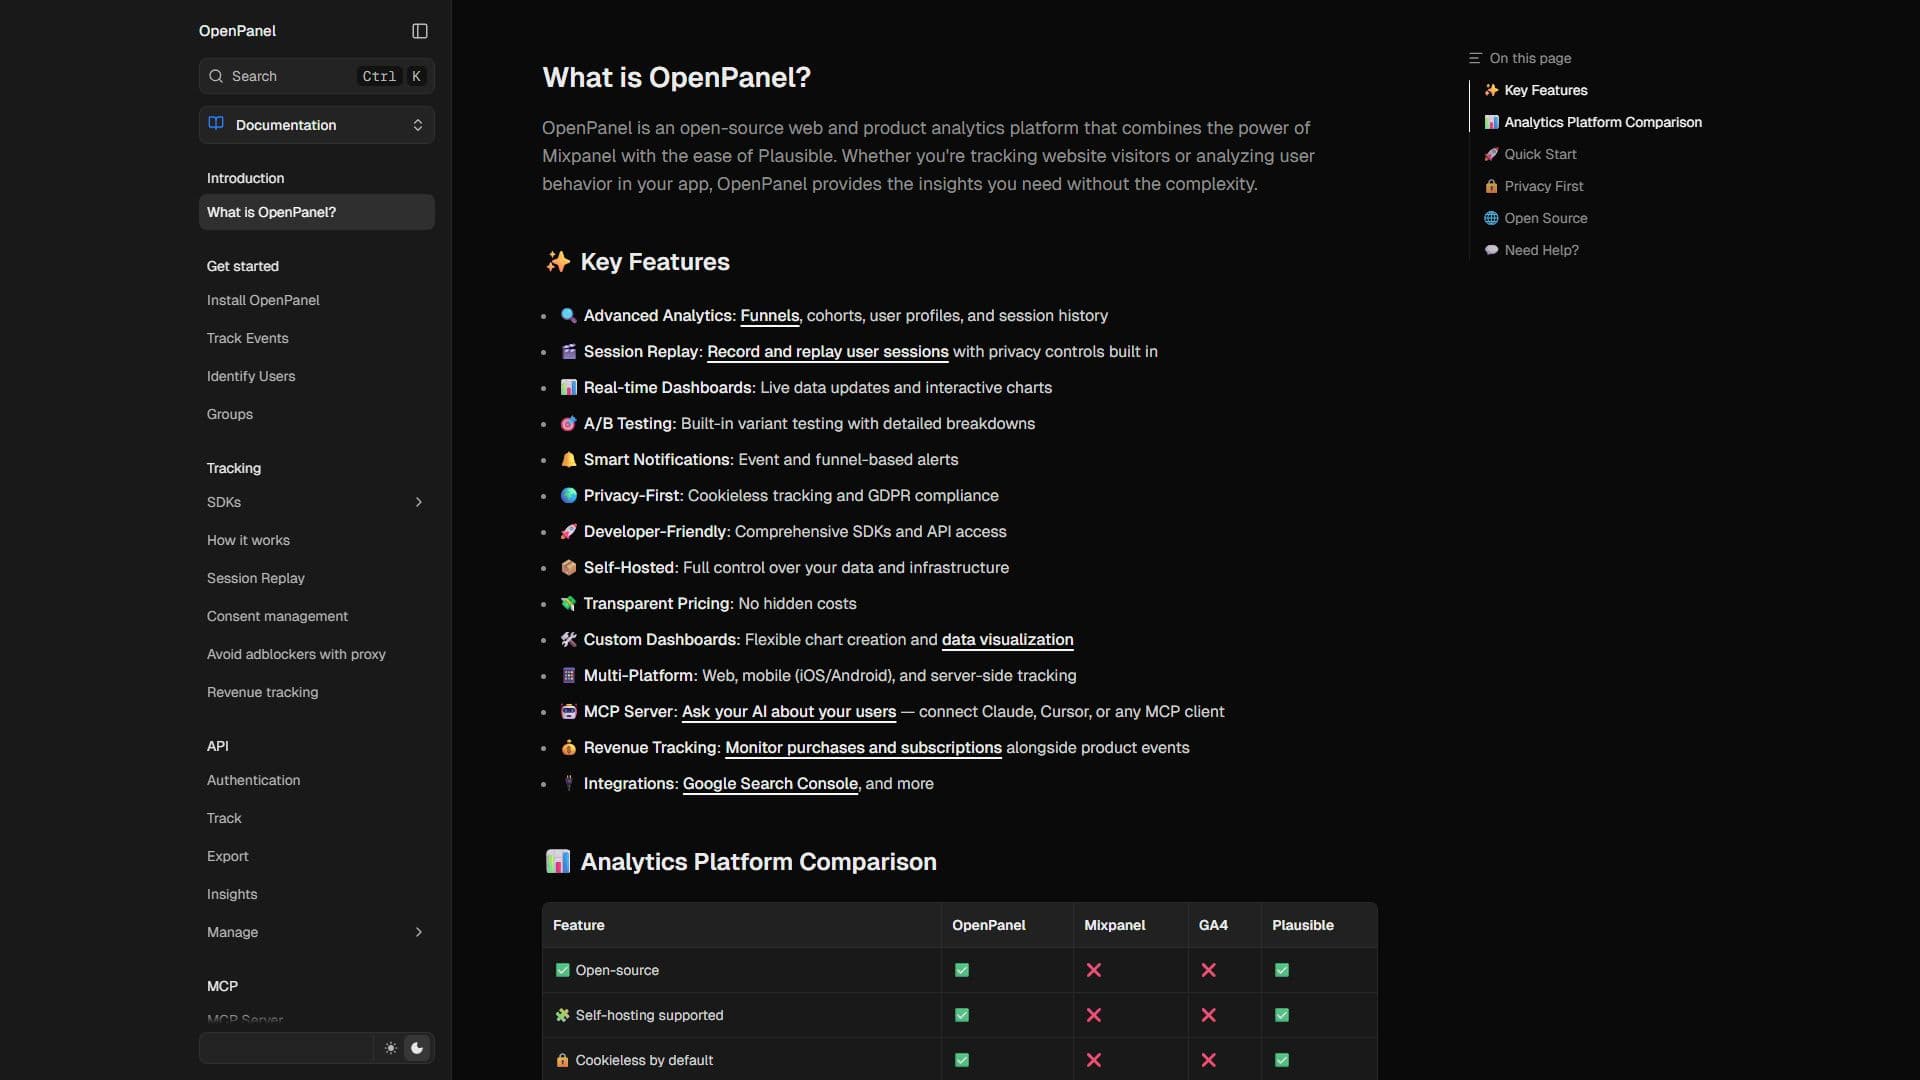Screen dimensions: 1920x1080
Task: Click target emoji beside A/B Testing
Action: [568, 423]
